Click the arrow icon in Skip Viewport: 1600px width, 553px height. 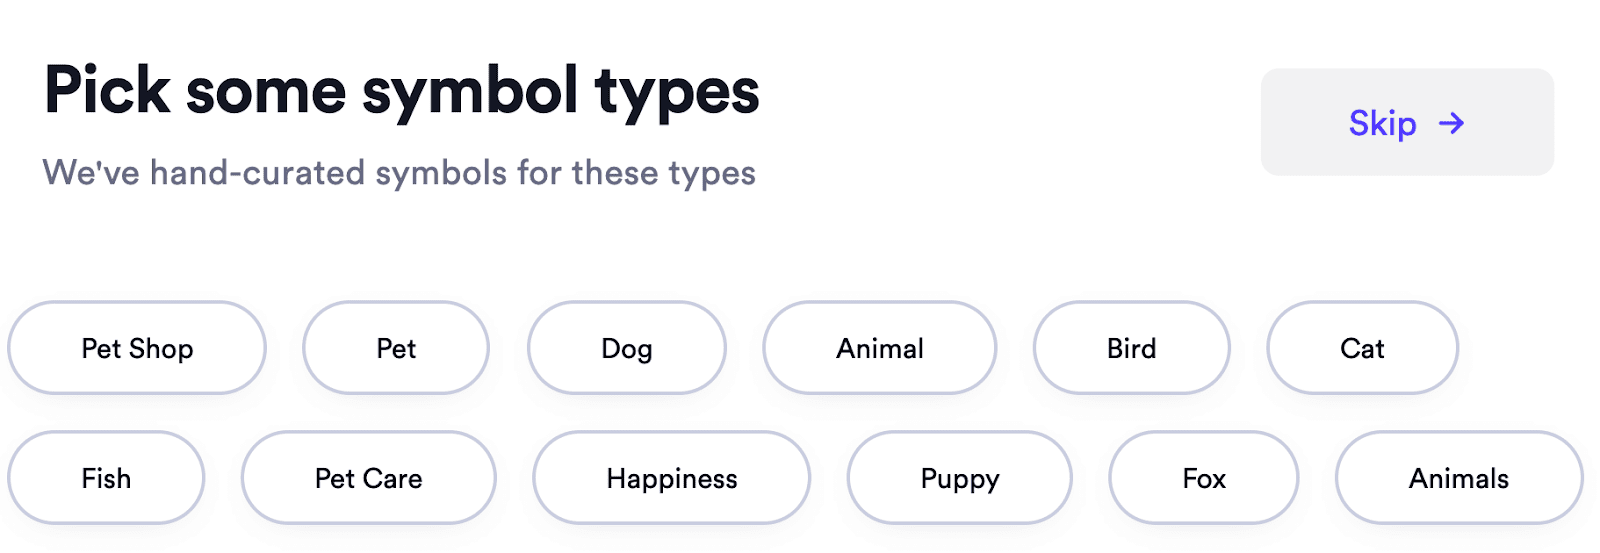1451,123
